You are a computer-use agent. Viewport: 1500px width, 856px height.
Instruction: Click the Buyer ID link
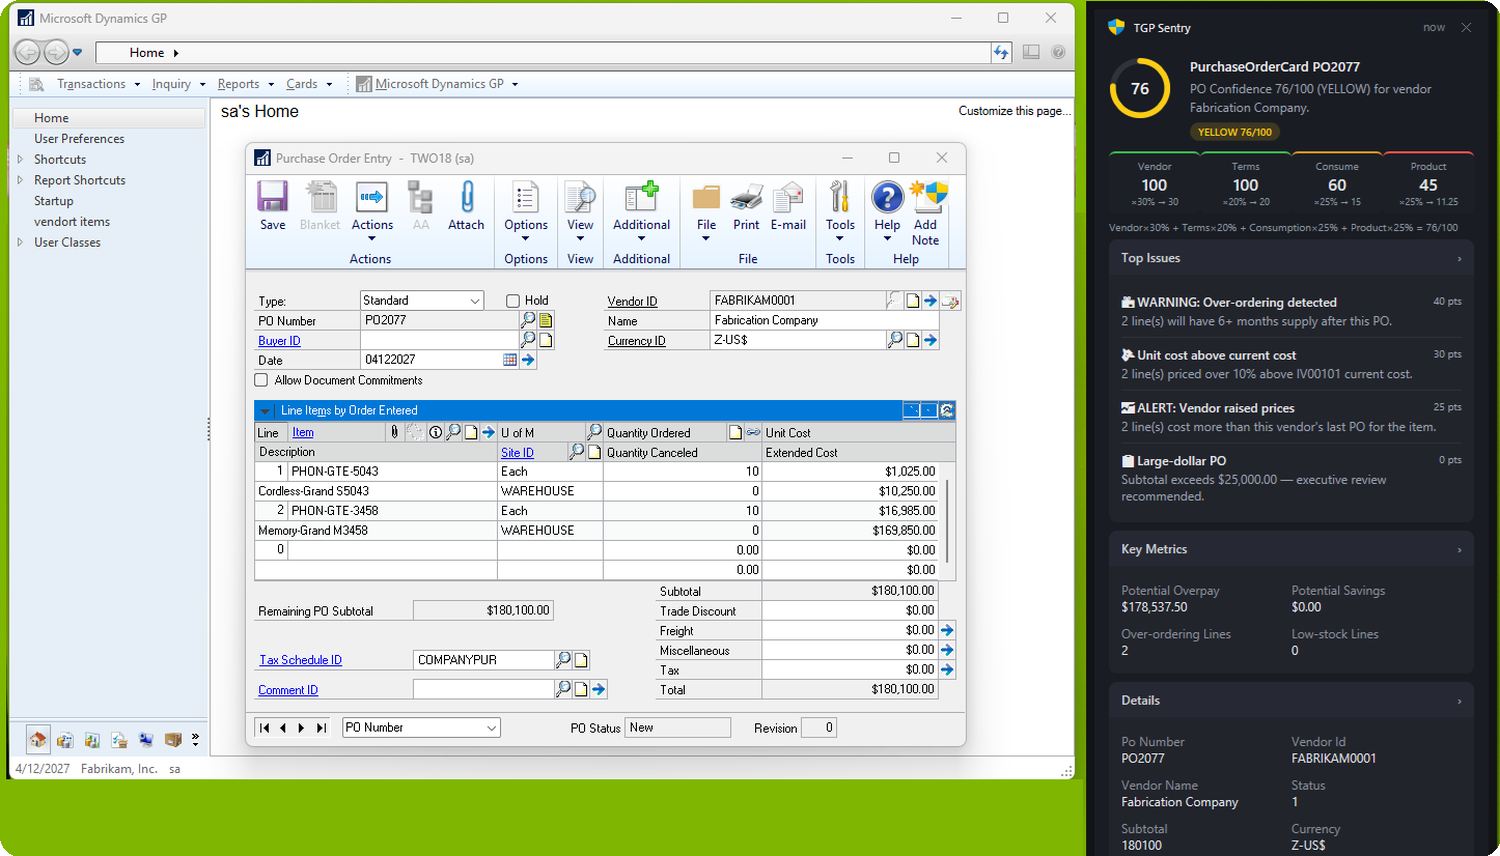point(279,341)
